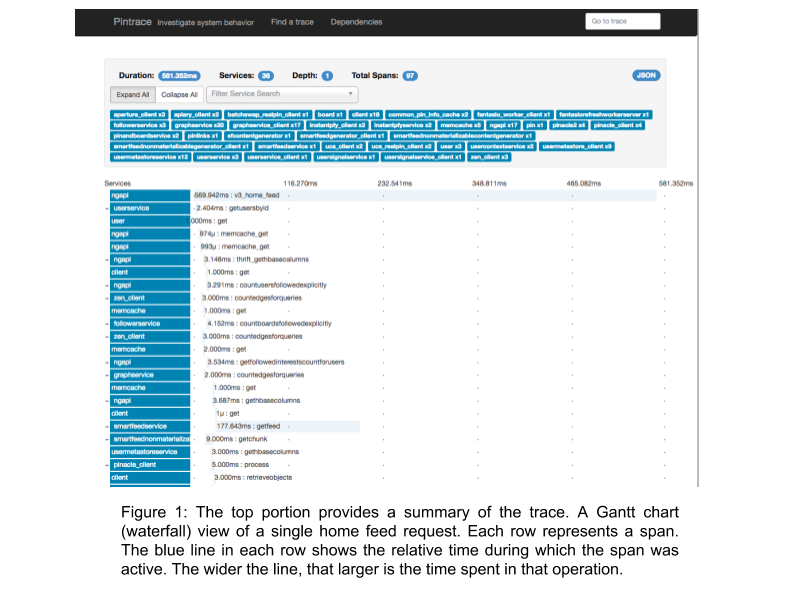
Task: Click the Duration 581.352ms badge
Action: [x=179, y=76]
